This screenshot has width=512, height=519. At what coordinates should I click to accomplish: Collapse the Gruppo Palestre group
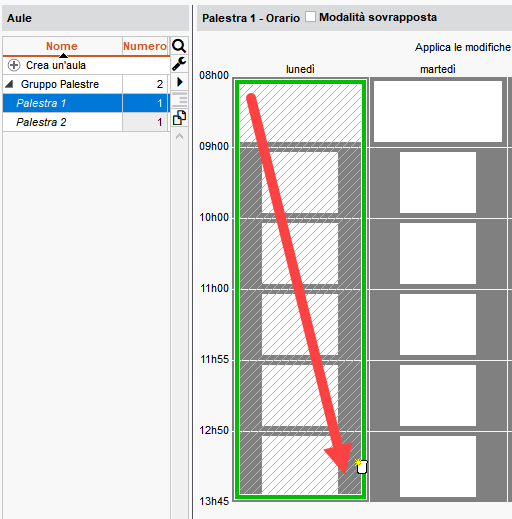[9, 84]
